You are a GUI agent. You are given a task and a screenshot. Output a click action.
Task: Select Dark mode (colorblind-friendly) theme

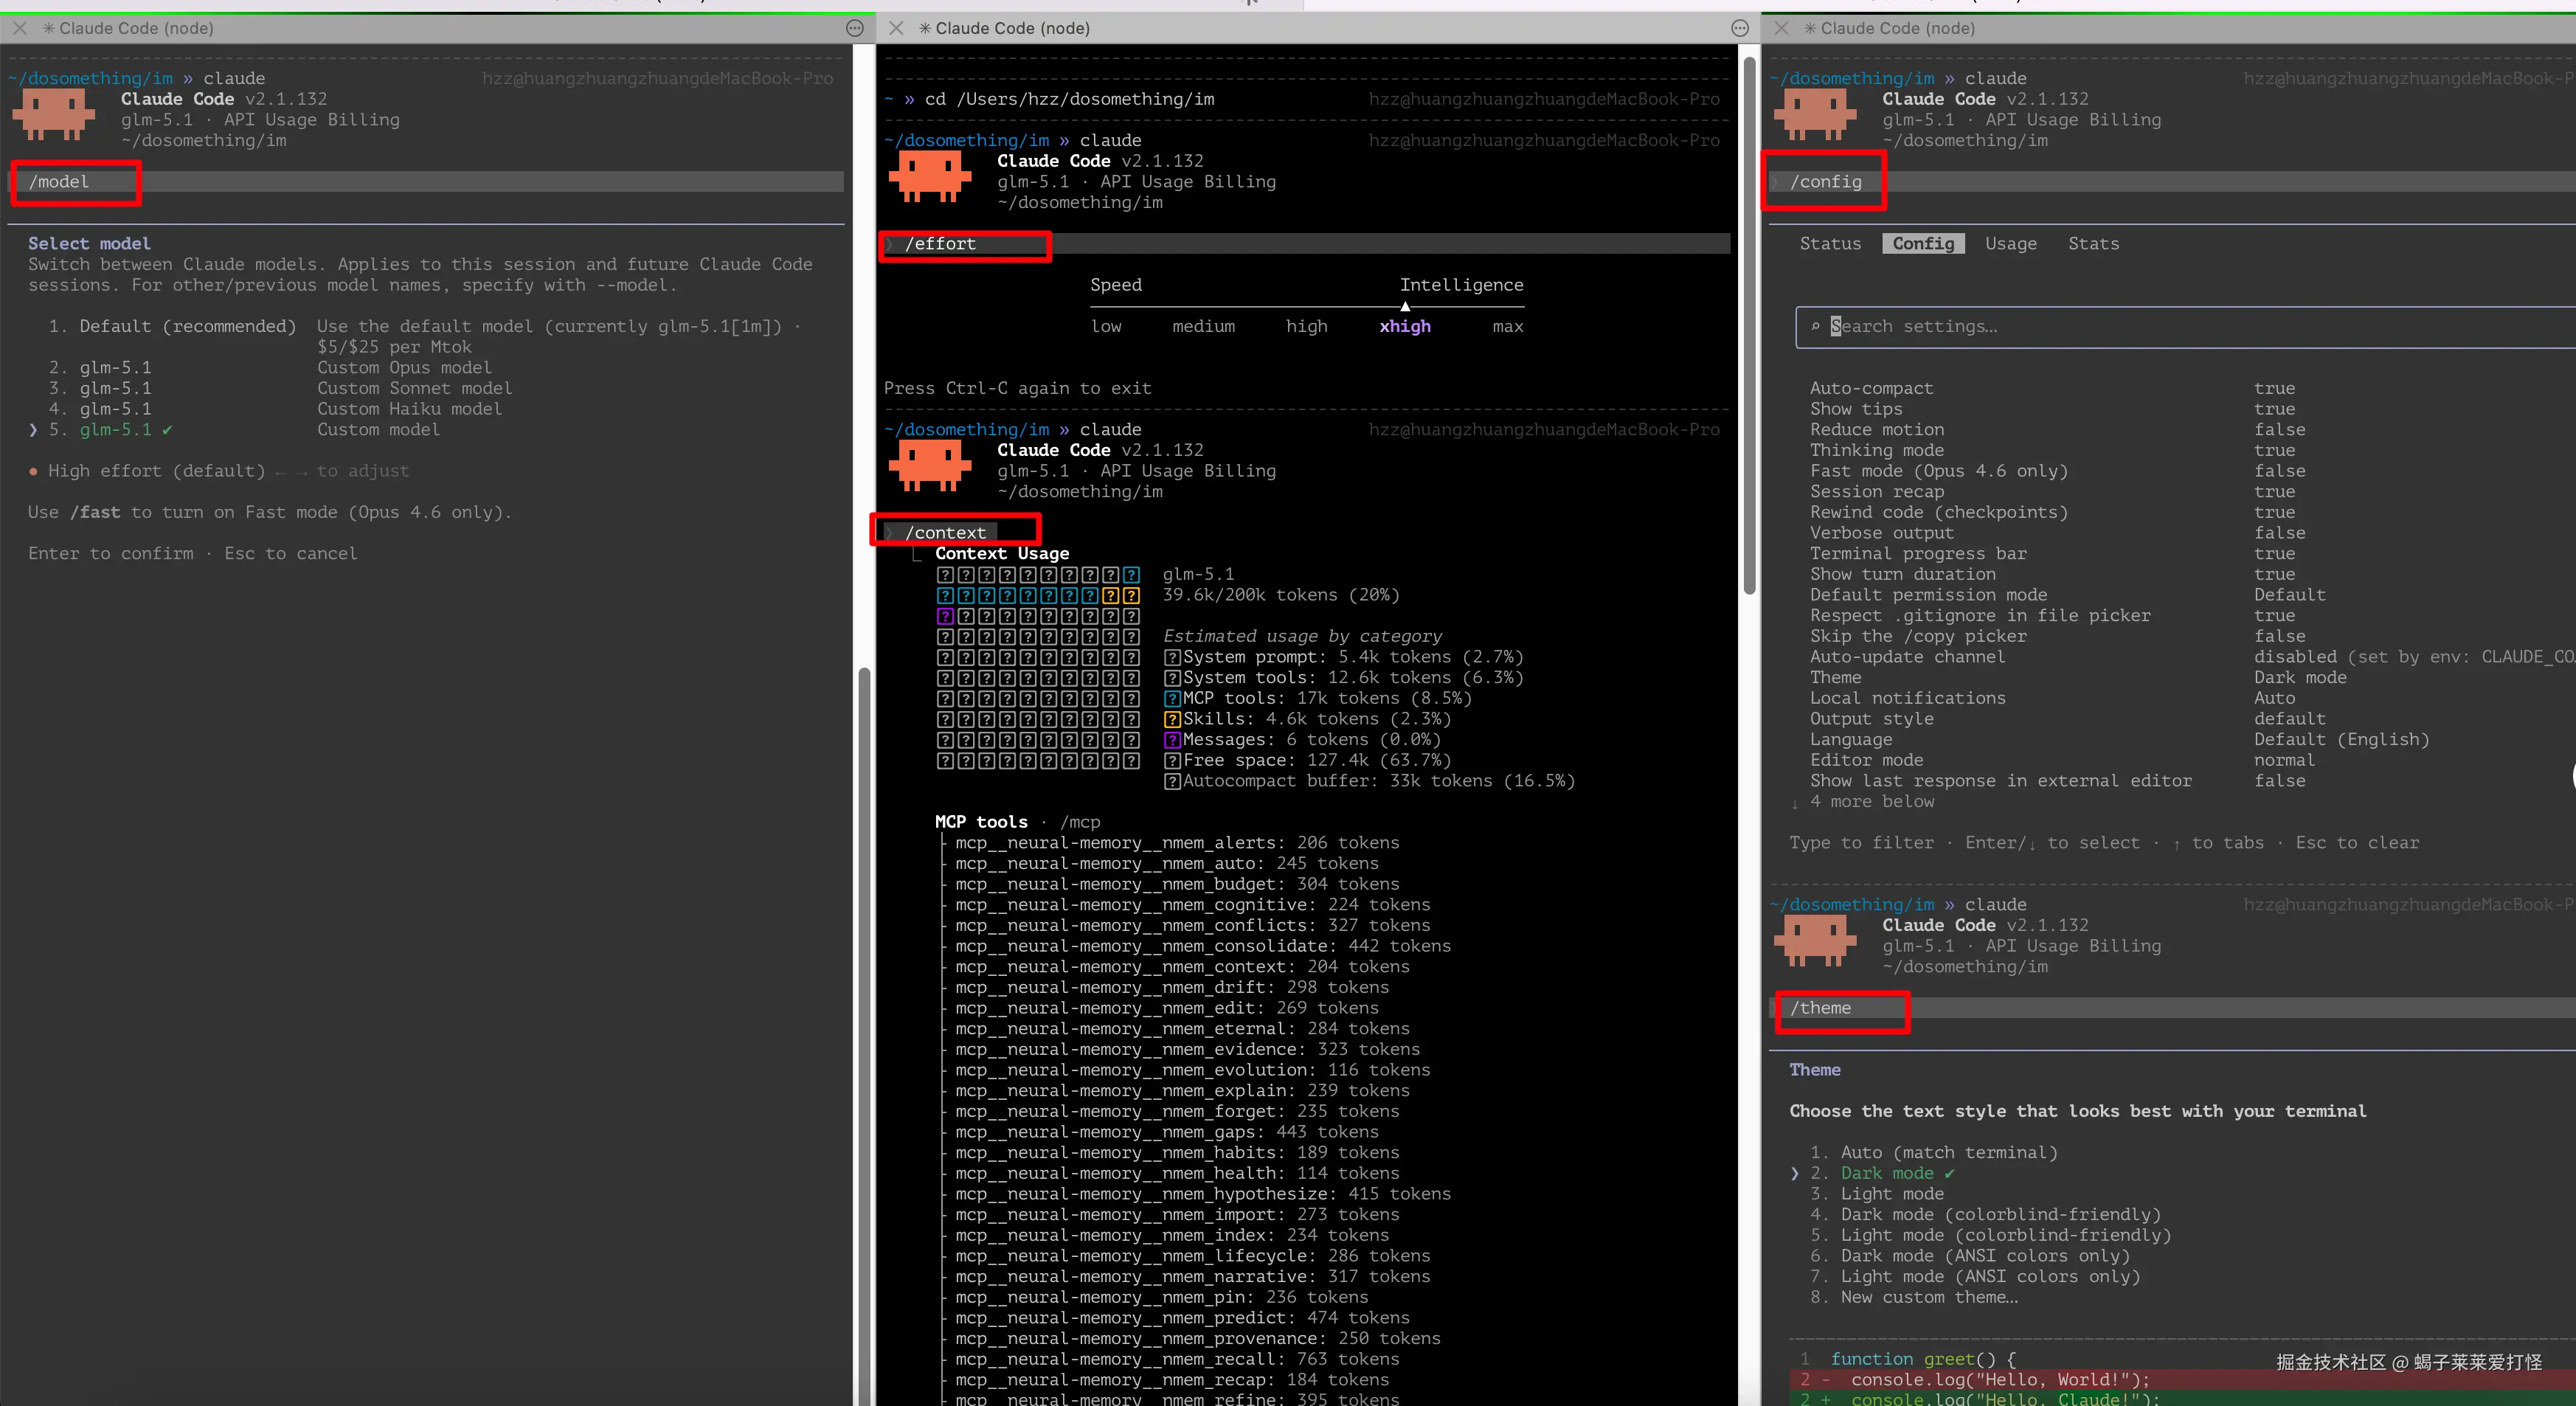[x=1985, y=1215]
